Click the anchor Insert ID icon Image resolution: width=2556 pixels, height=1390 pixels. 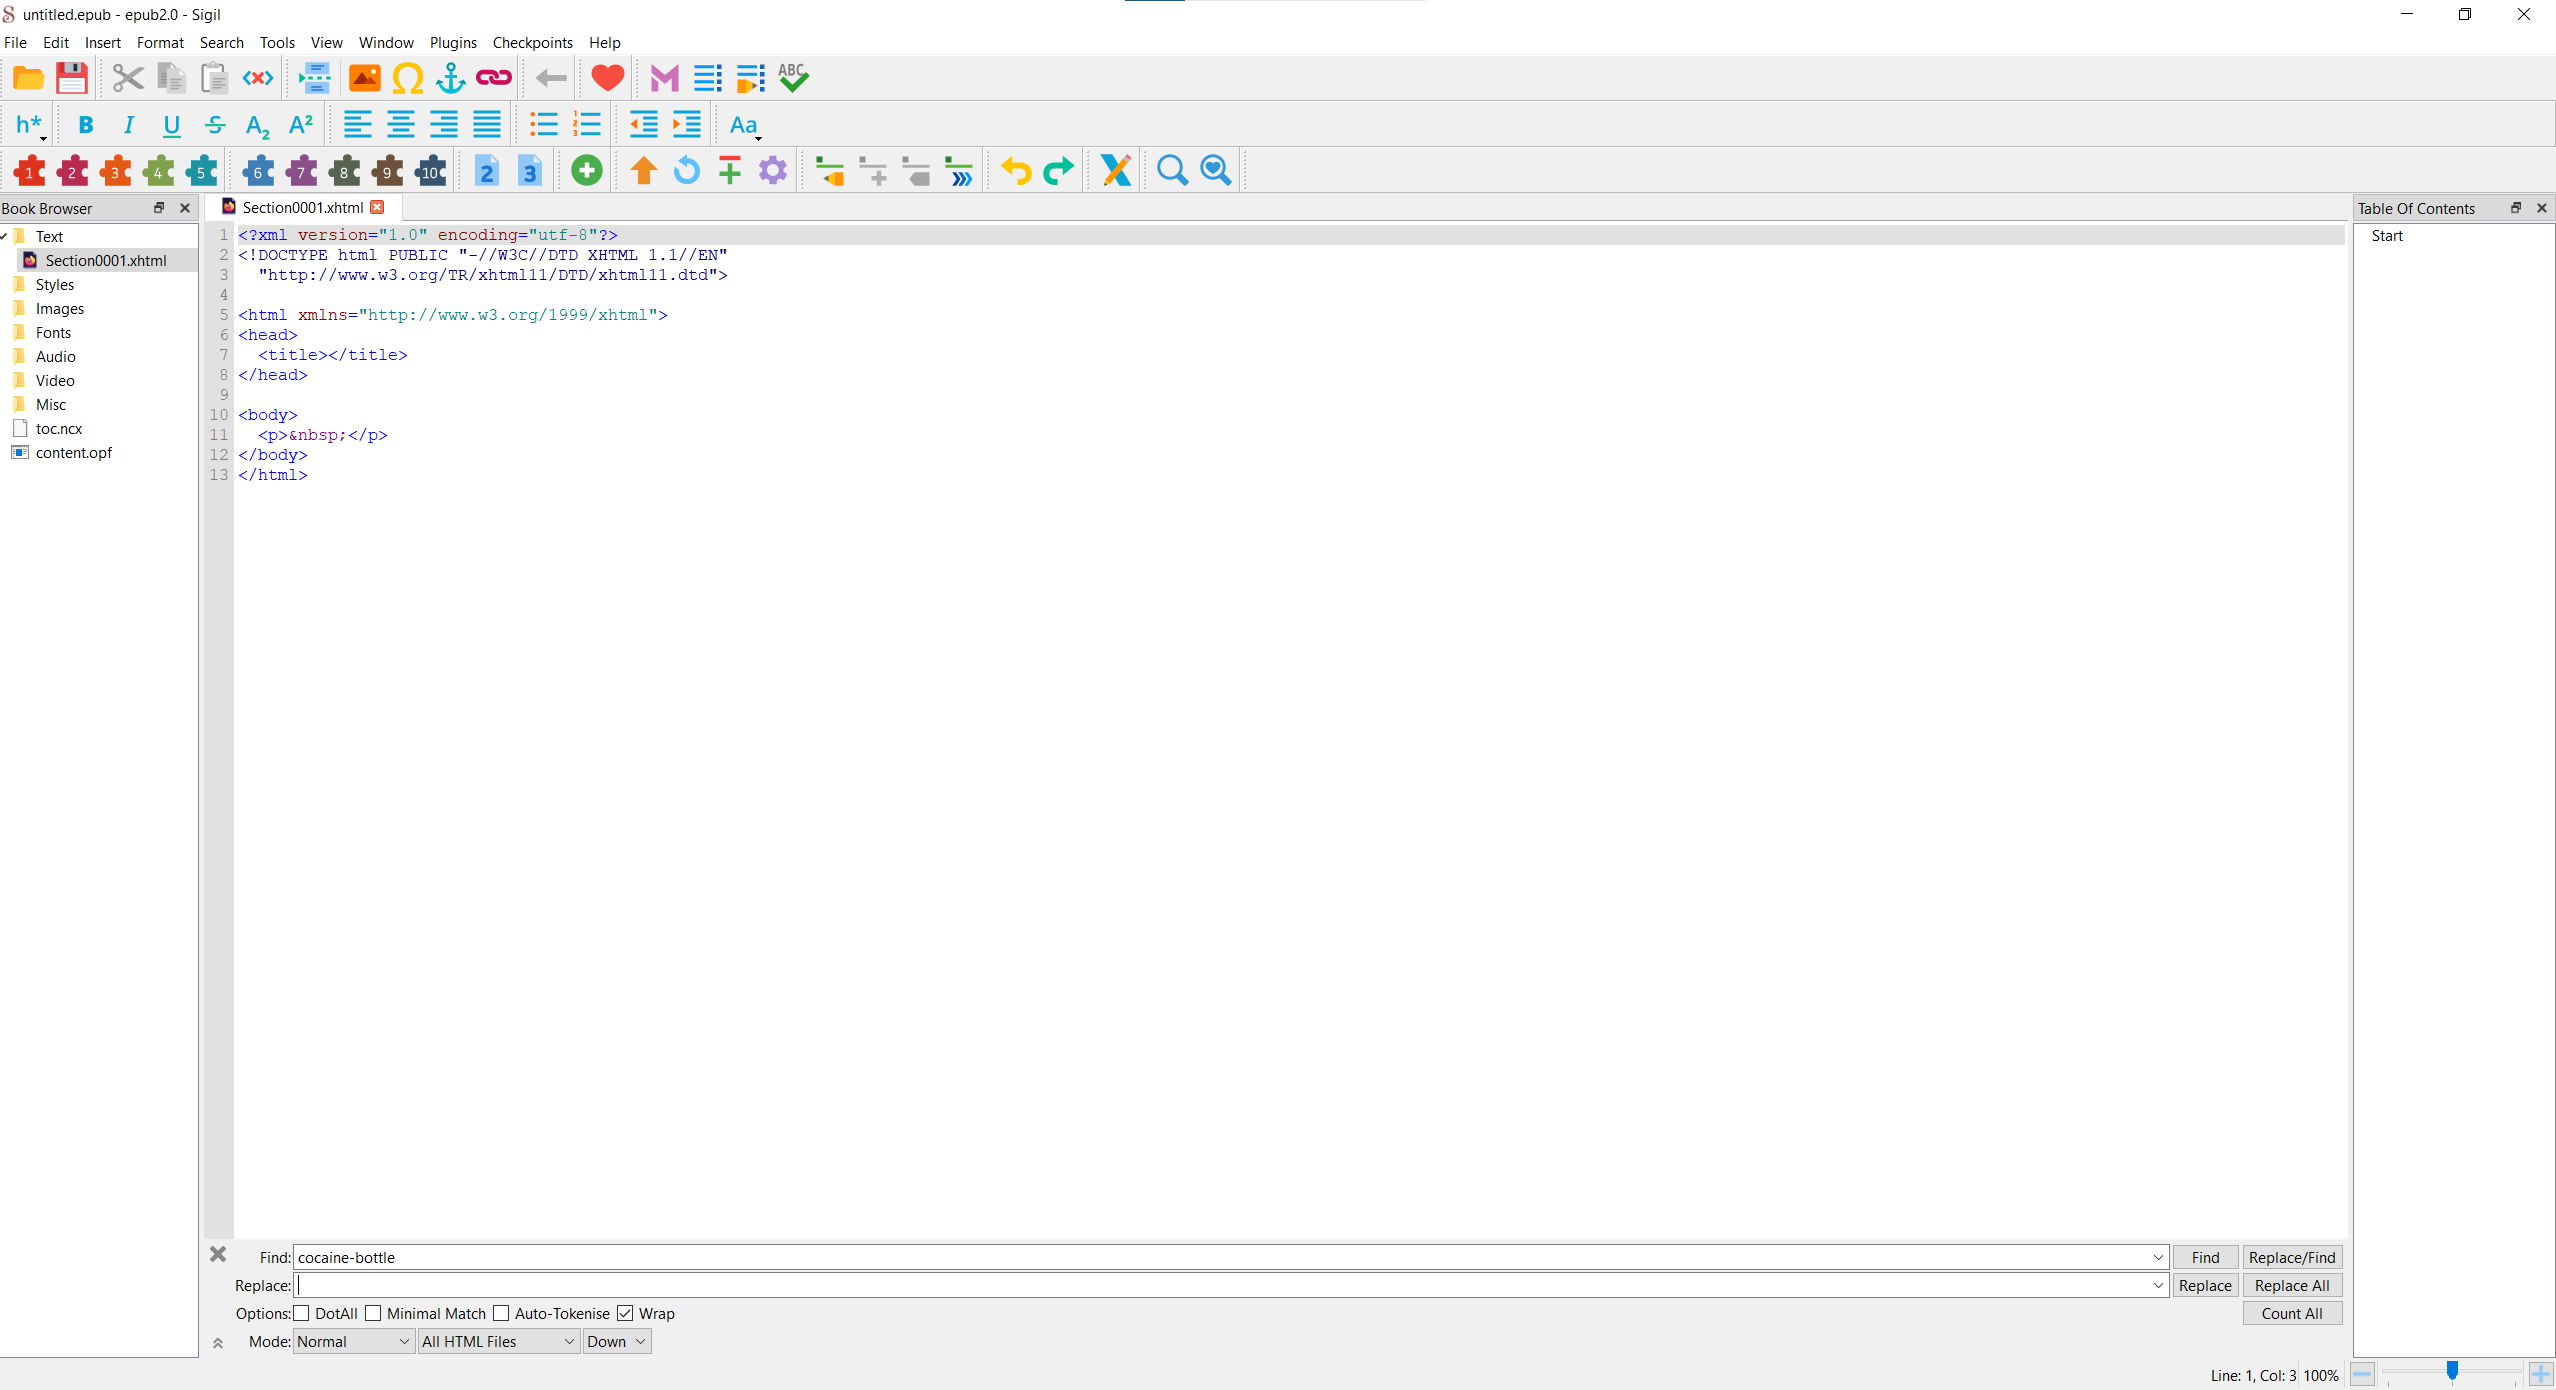[451, 78]
